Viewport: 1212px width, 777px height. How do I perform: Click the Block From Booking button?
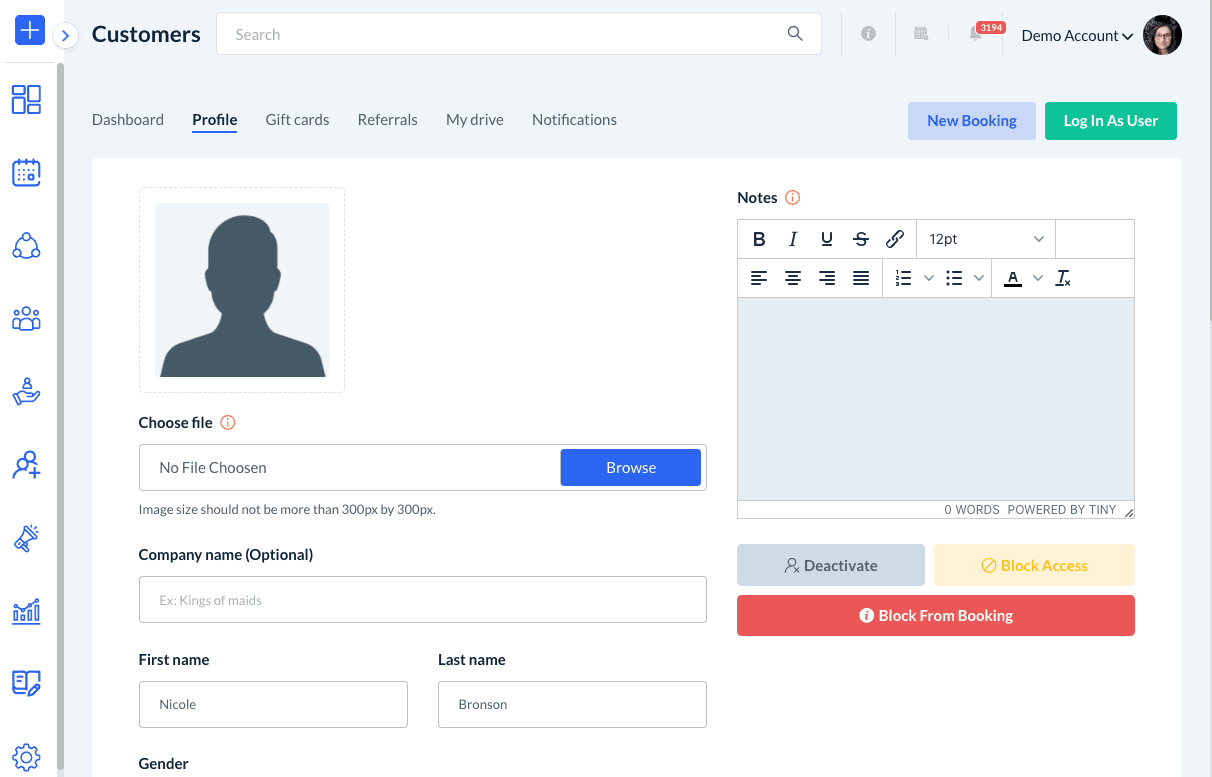click(936, 615)
